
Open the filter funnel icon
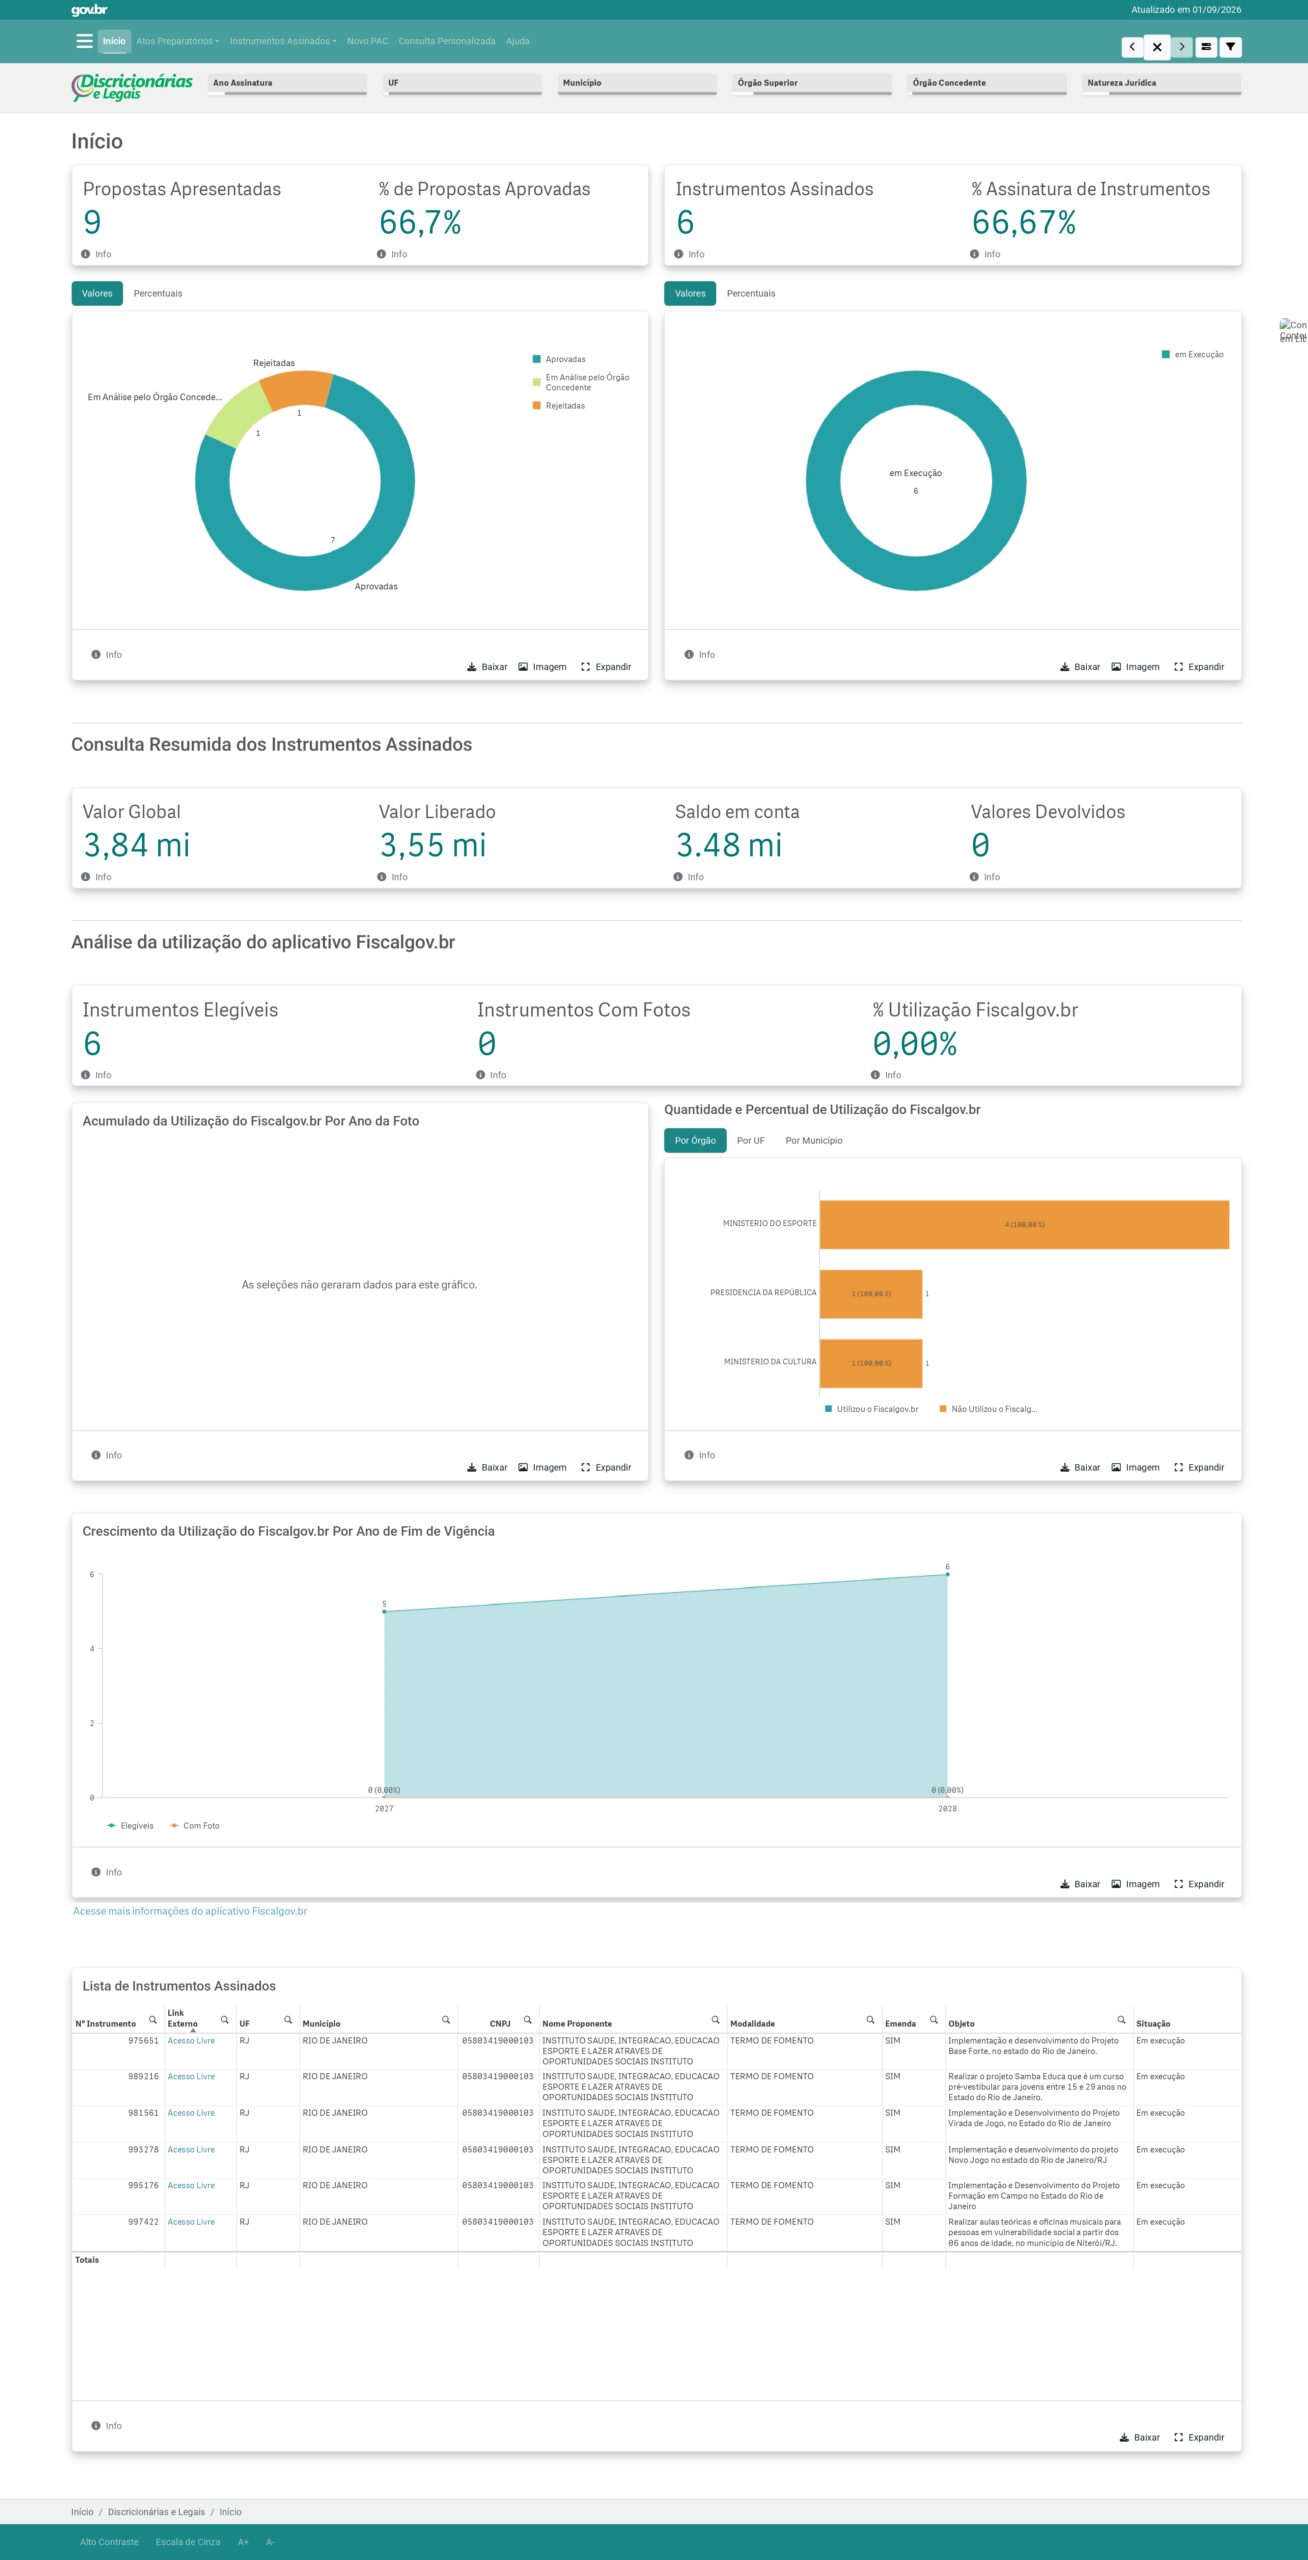(1231, 47)
